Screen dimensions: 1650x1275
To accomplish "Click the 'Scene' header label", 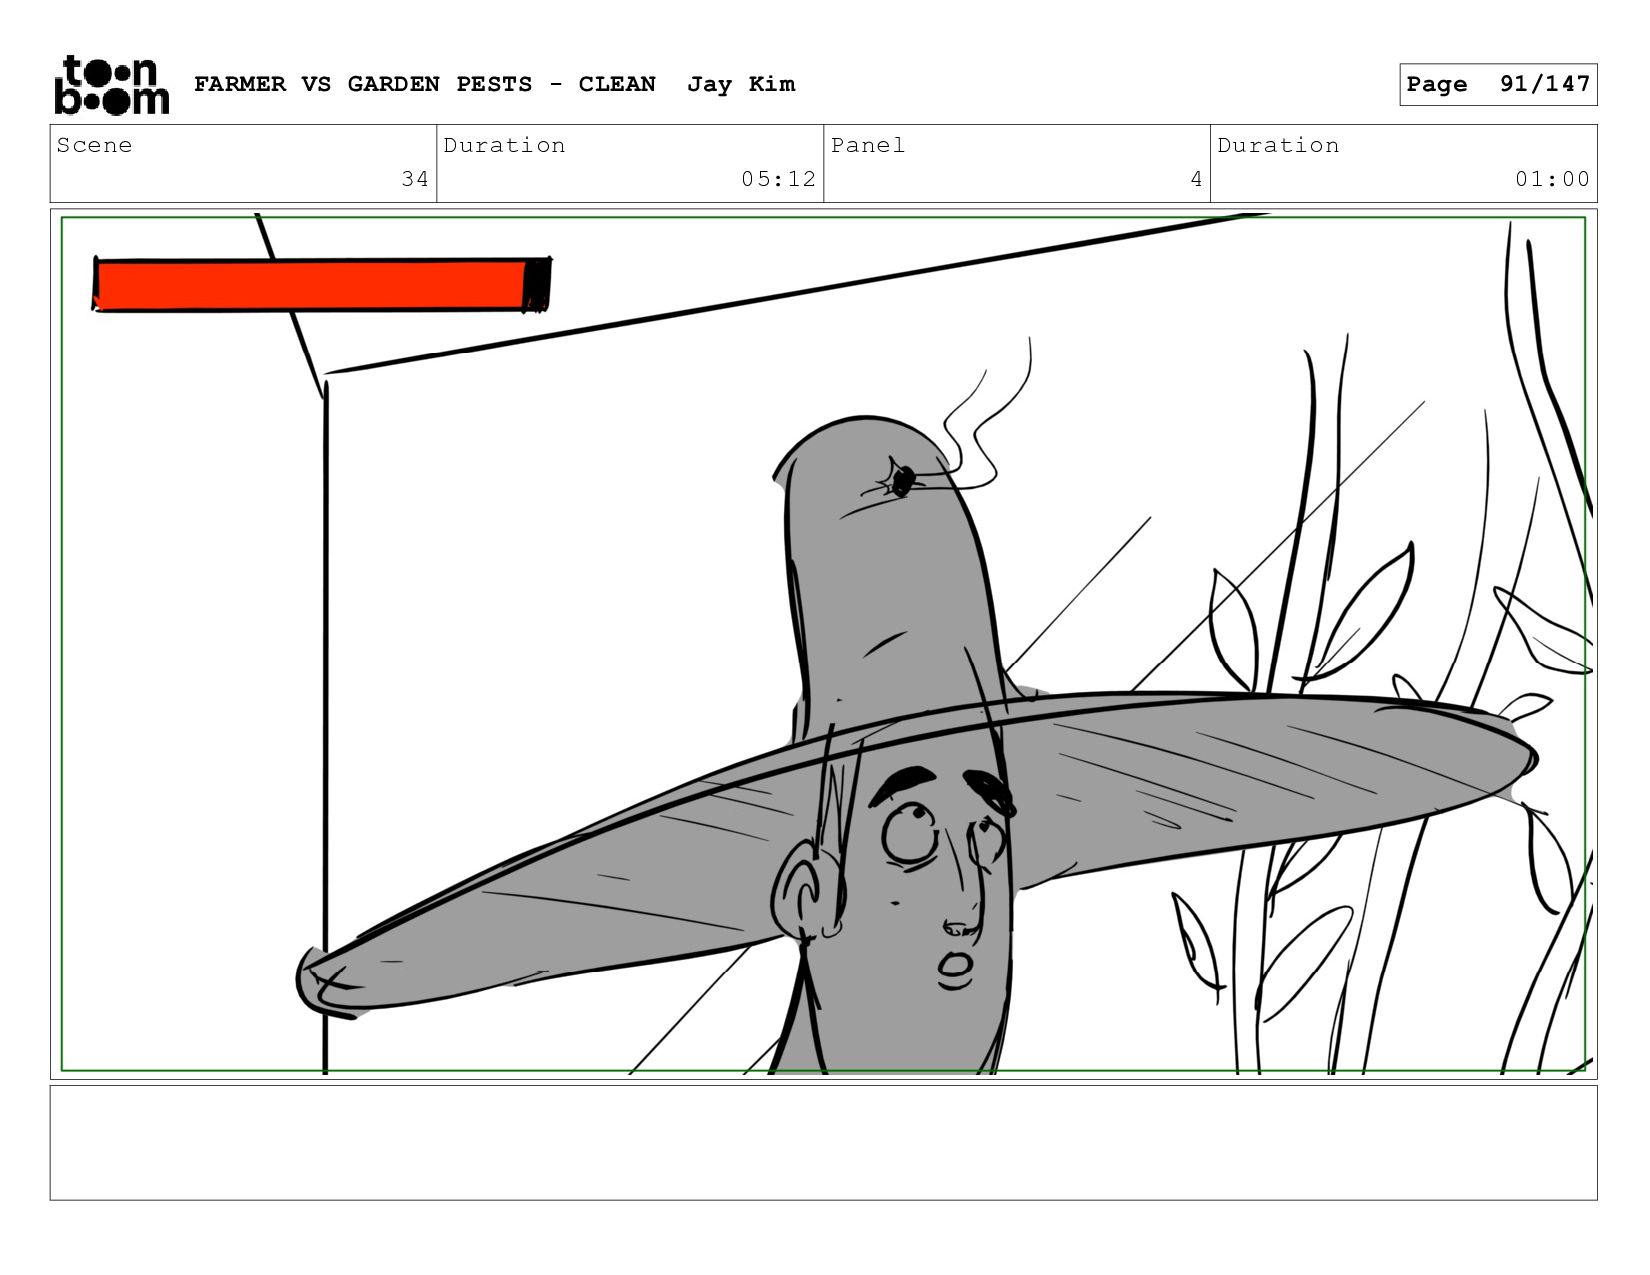I will coord(94,145).
